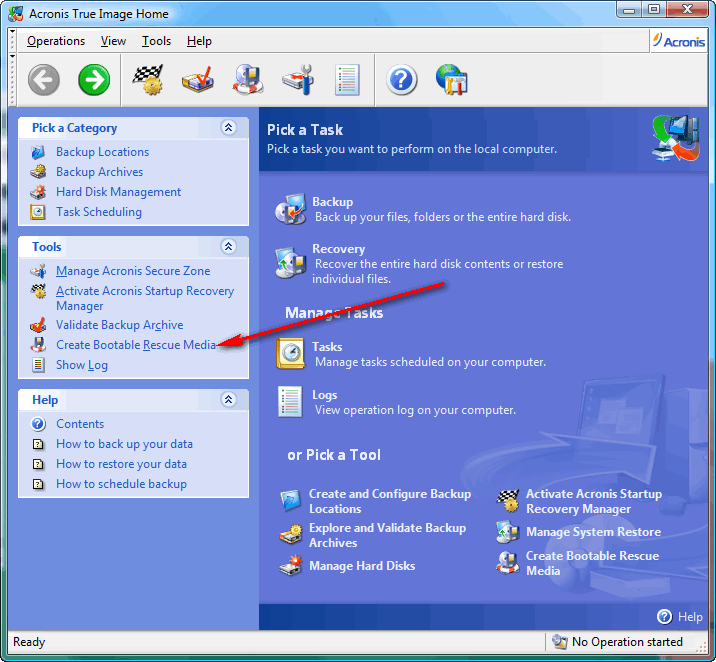Click the Create Bootable Rescue Media toolbar icon

pos(248,80)
